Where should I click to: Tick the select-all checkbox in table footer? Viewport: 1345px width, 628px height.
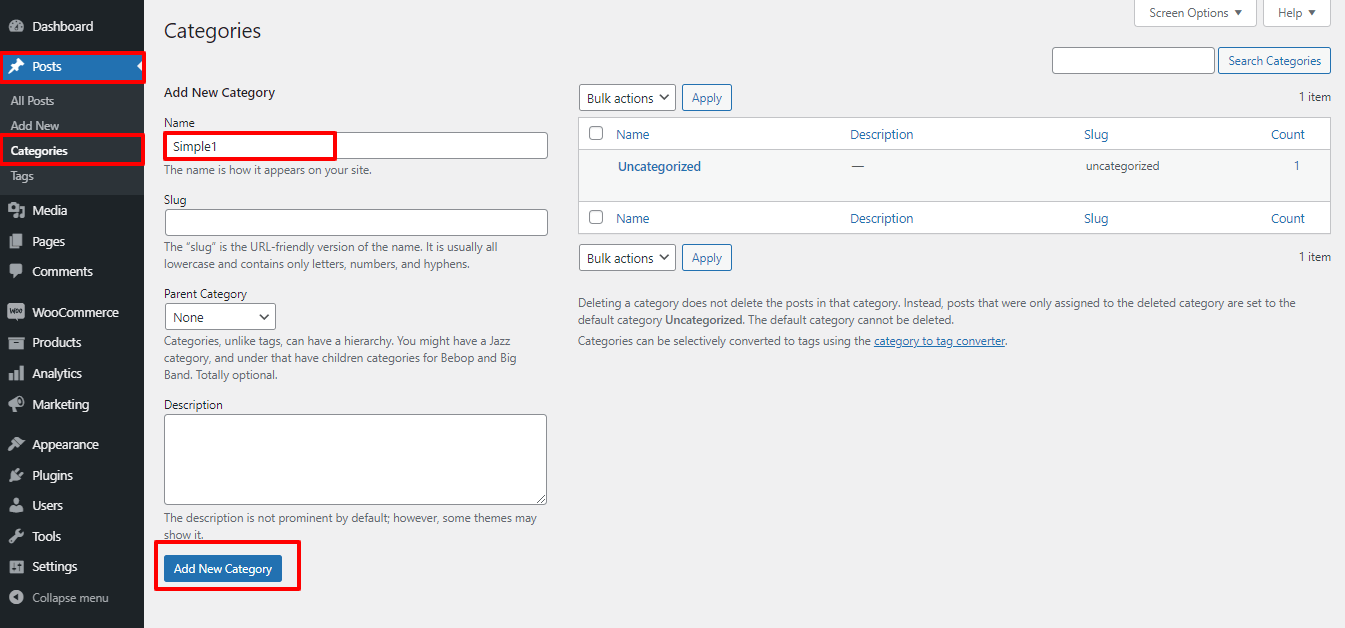(x=596, y=217)
